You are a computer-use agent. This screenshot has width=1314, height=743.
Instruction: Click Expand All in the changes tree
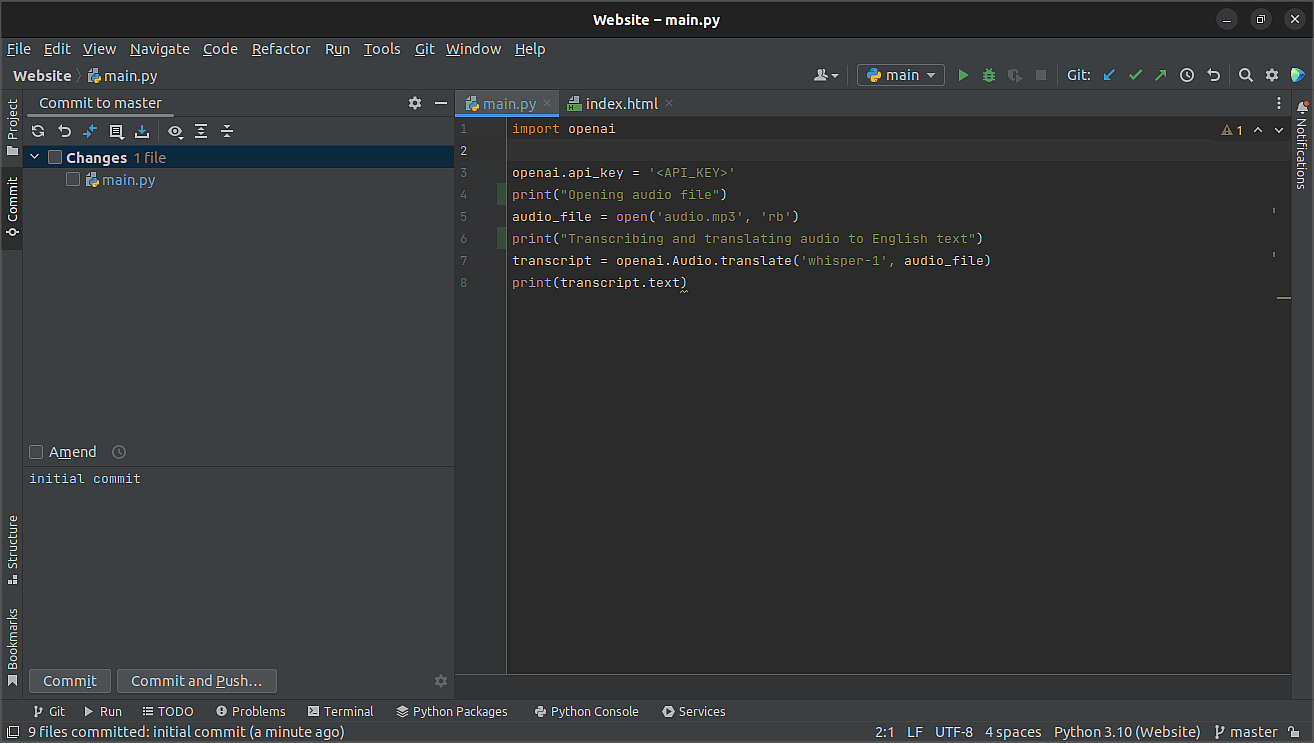(201, 131)
